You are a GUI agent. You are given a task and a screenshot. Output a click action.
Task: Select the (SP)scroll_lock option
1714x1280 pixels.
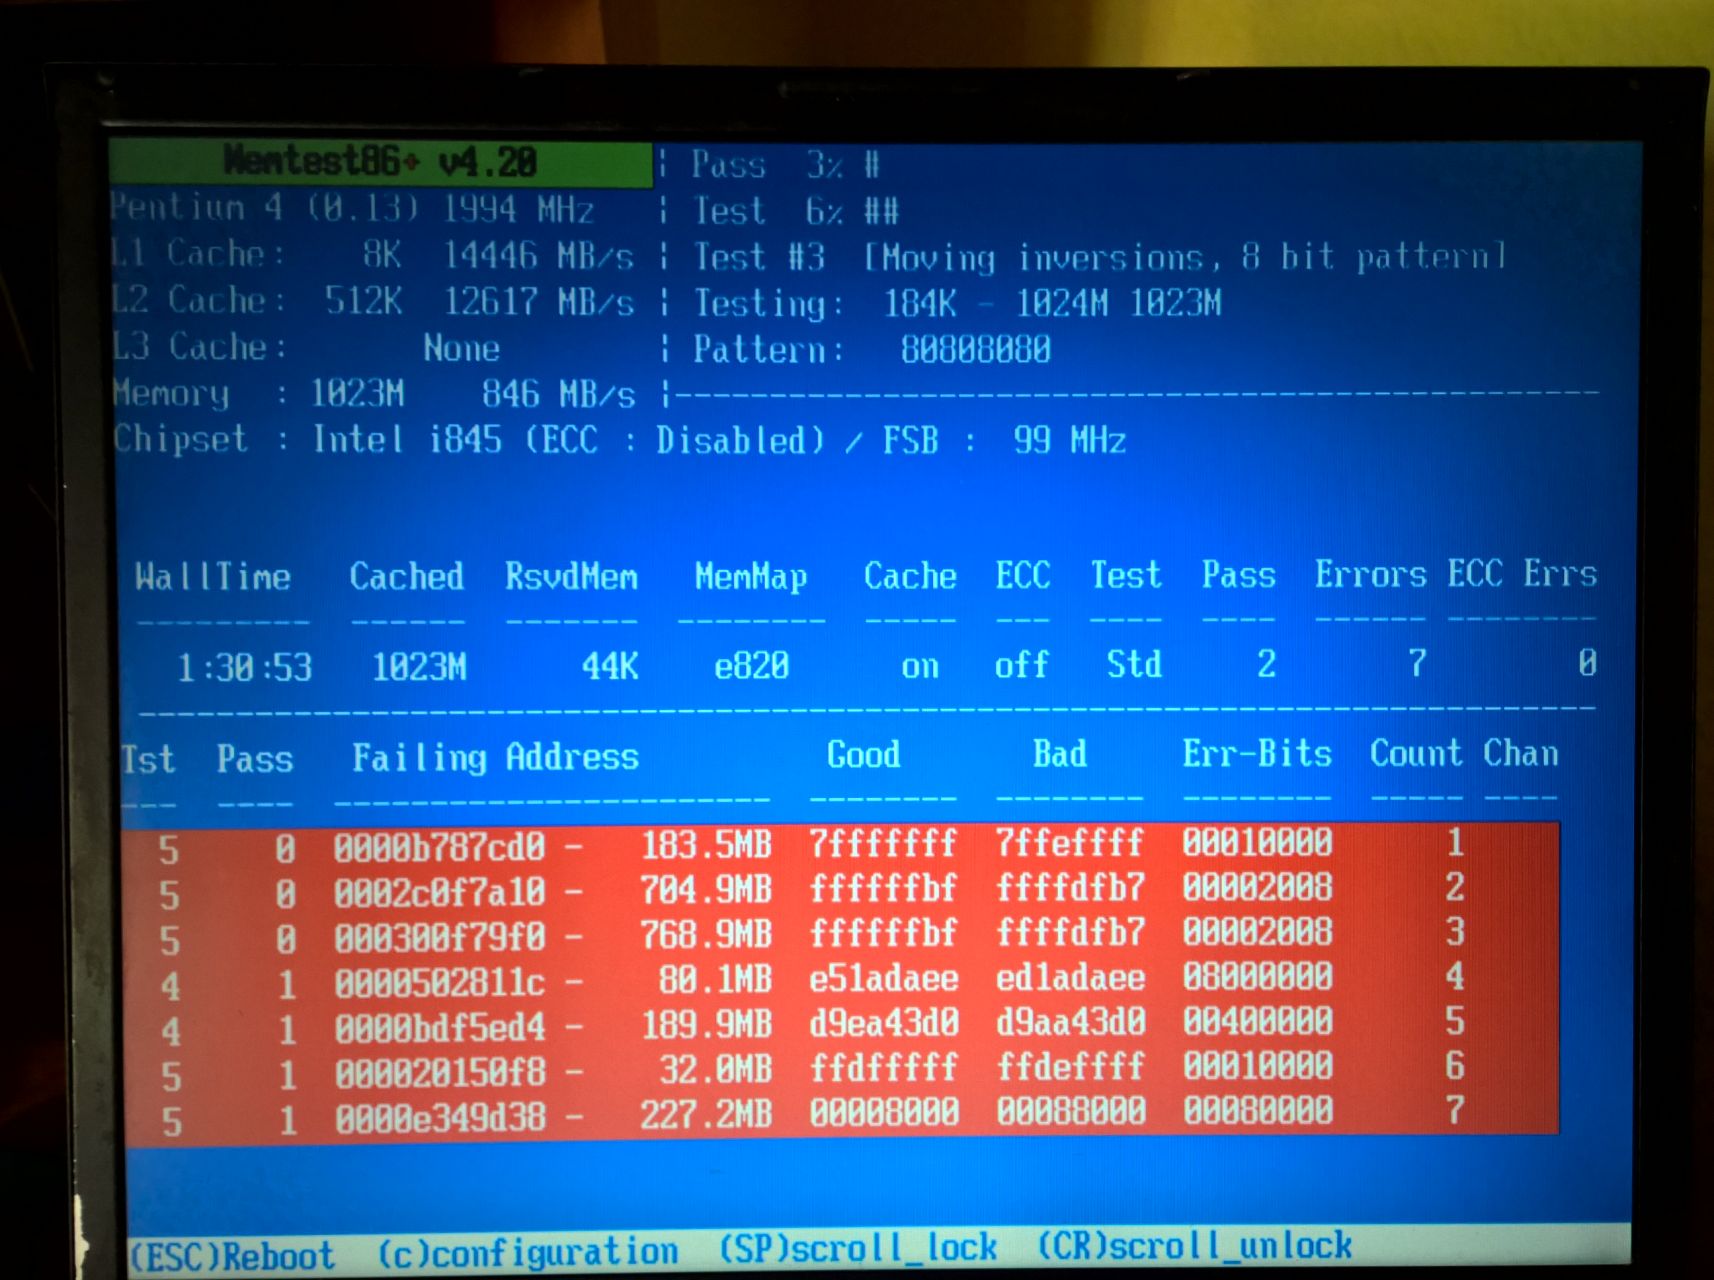858,1248
